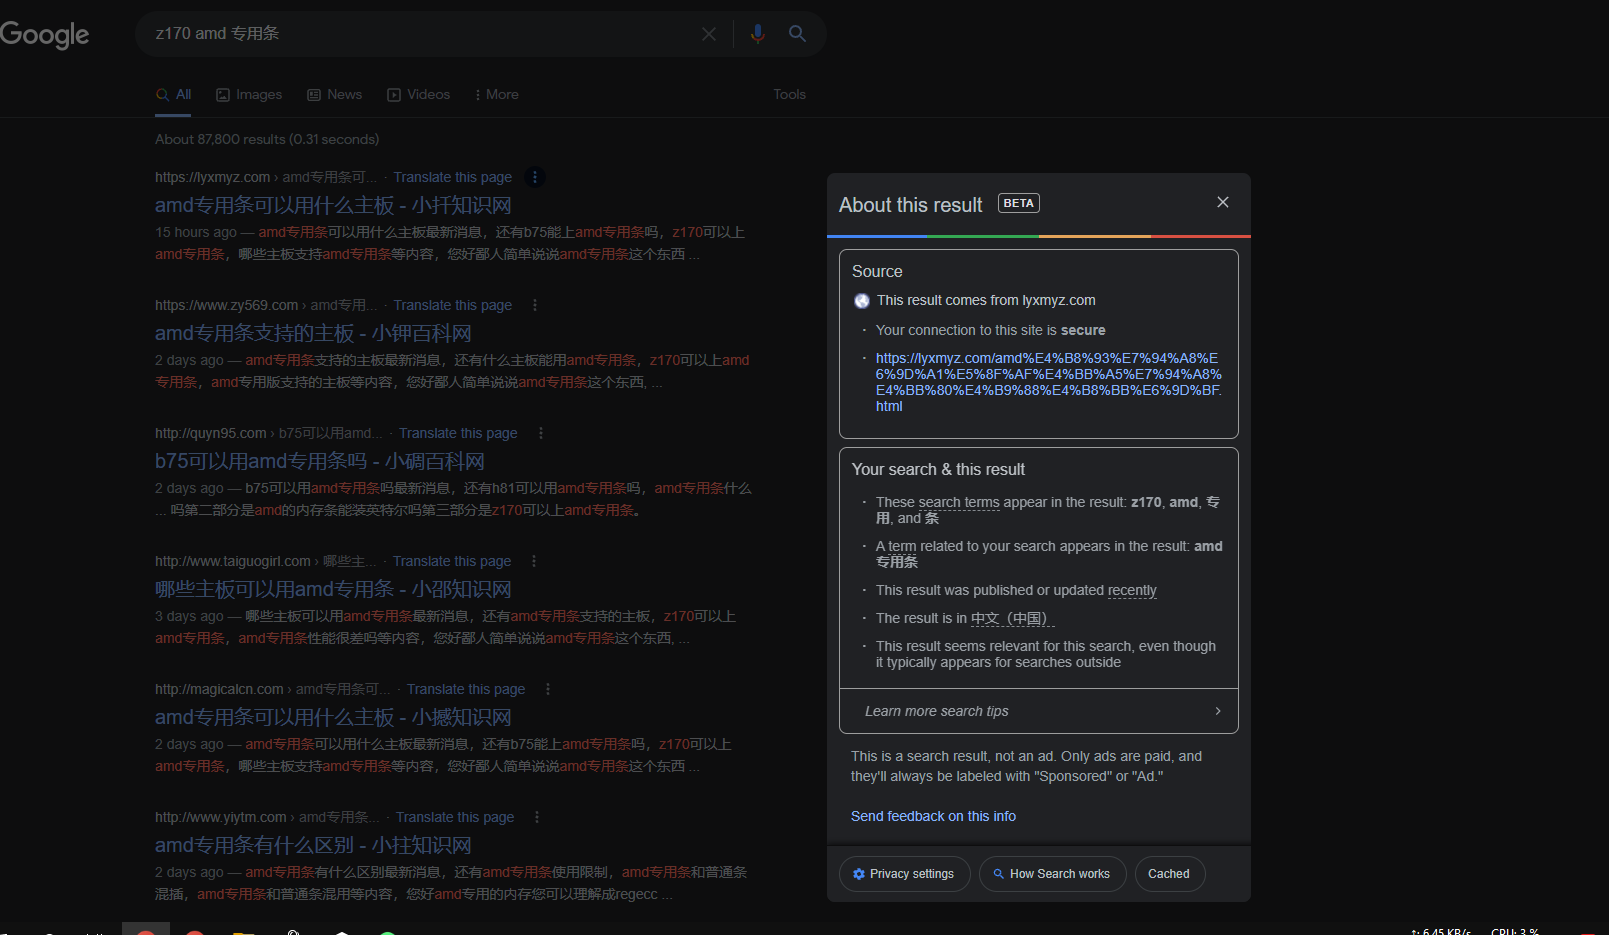
Task: Expand Learn more search tips
Action: pyautogui.click(x=1038, y=711)
